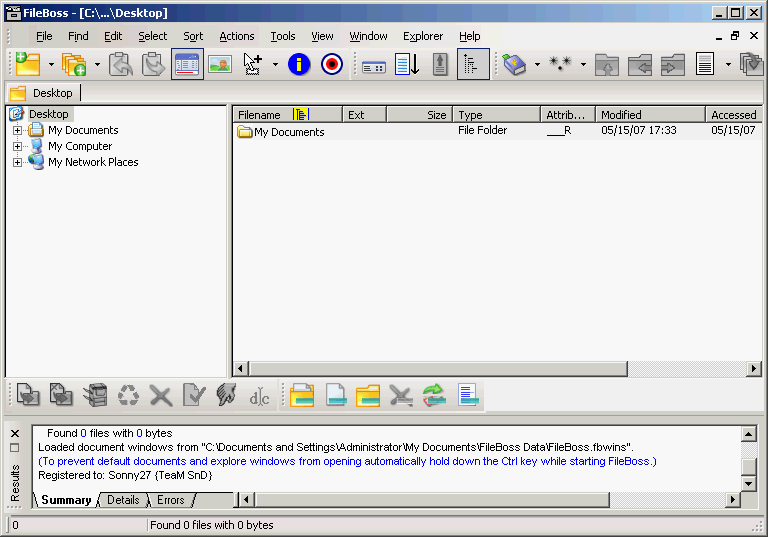Close the Results panel with X
This screenshot has height=537, width=768.
coord(15,434)
